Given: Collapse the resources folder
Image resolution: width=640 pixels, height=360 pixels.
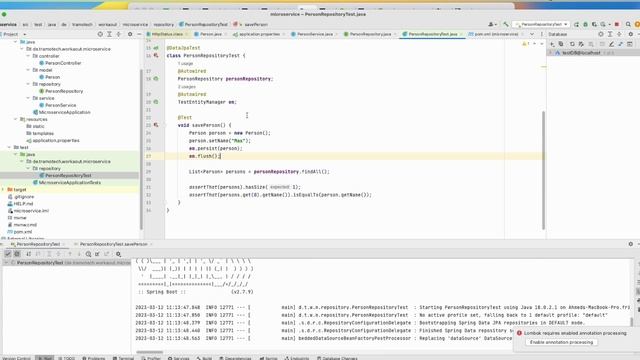Looking at the screenshot, I should pos(16,119).
